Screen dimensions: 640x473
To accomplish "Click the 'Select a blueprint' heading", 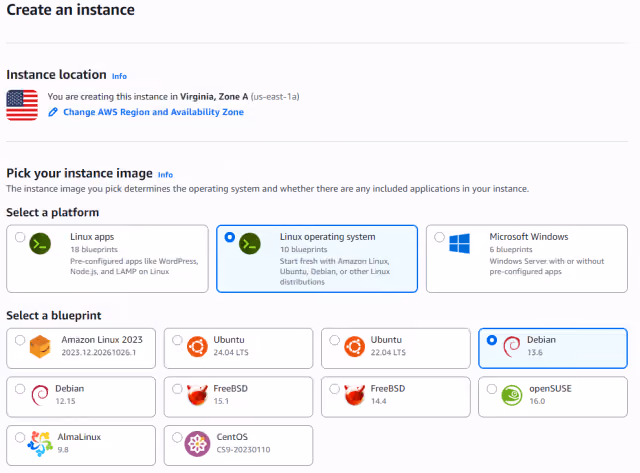I will [54, 315].
